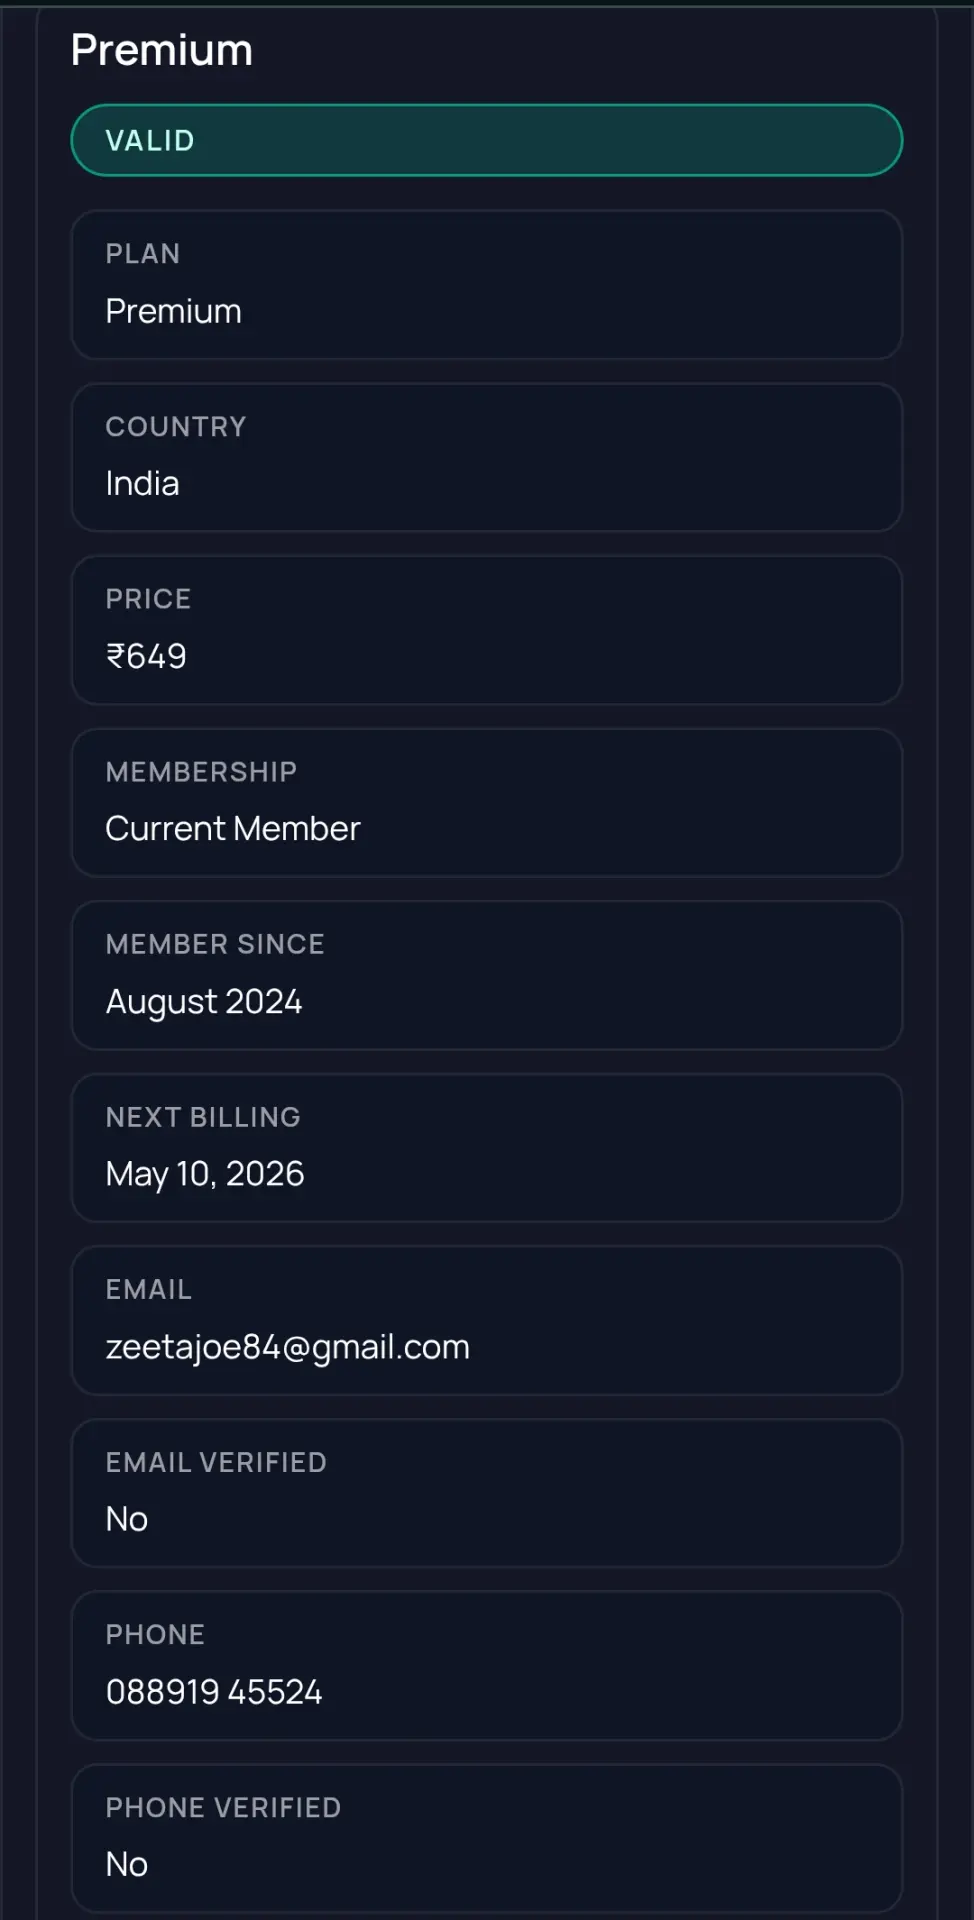Screen dimensions: 974x1920
Task: Click the phone number 088919 45524
Action: 214,1692
